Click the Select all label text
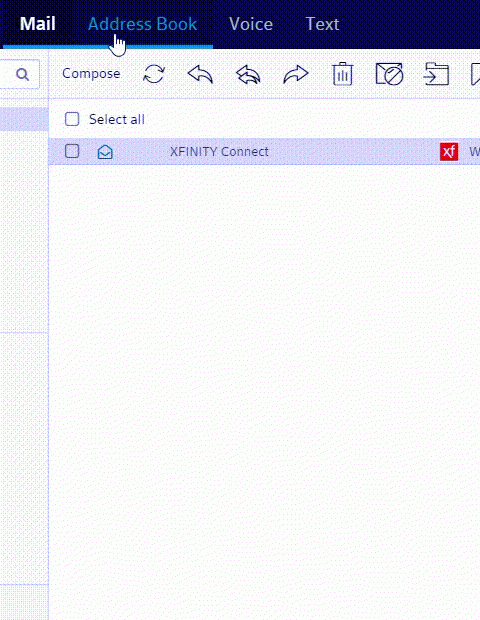This screenshot has height=620, width=480. [117, 119]
